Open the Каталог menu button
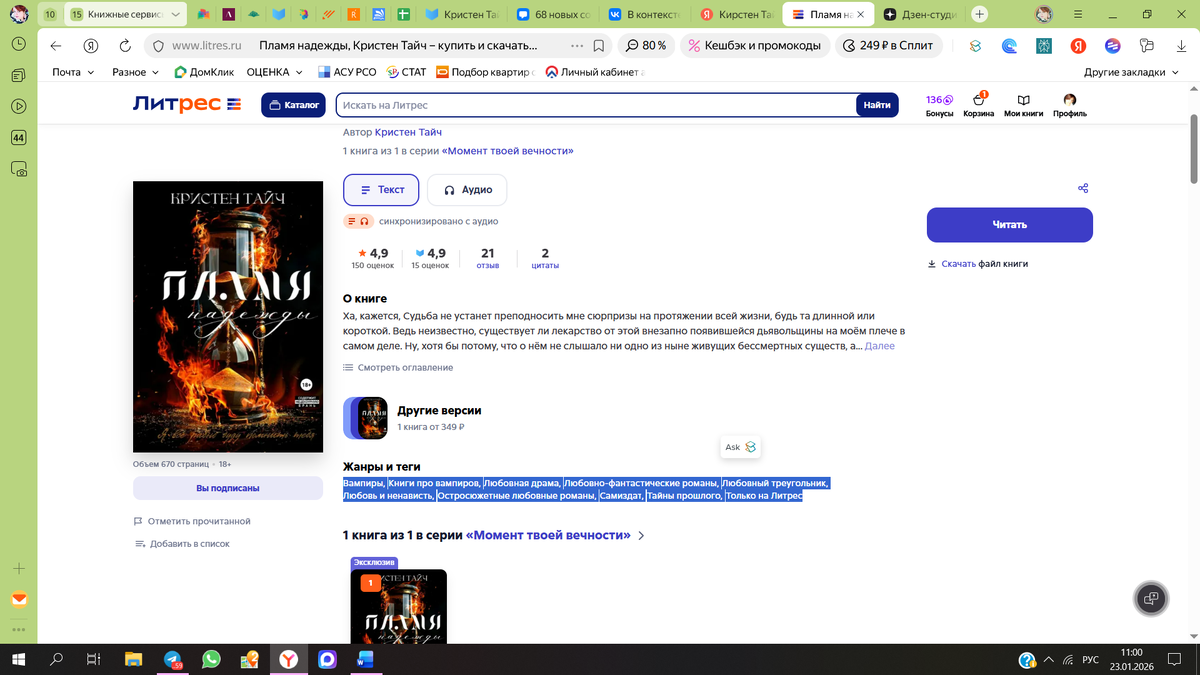 291,105
